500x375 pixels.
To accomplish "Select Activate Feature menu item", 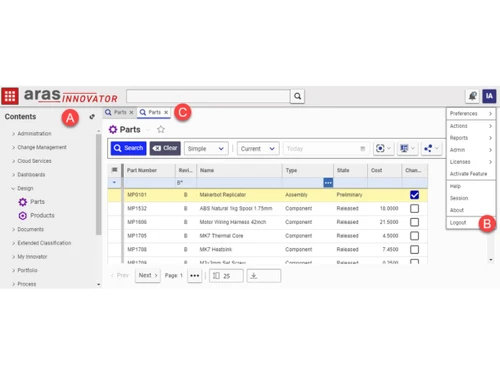I will (471, 174).
